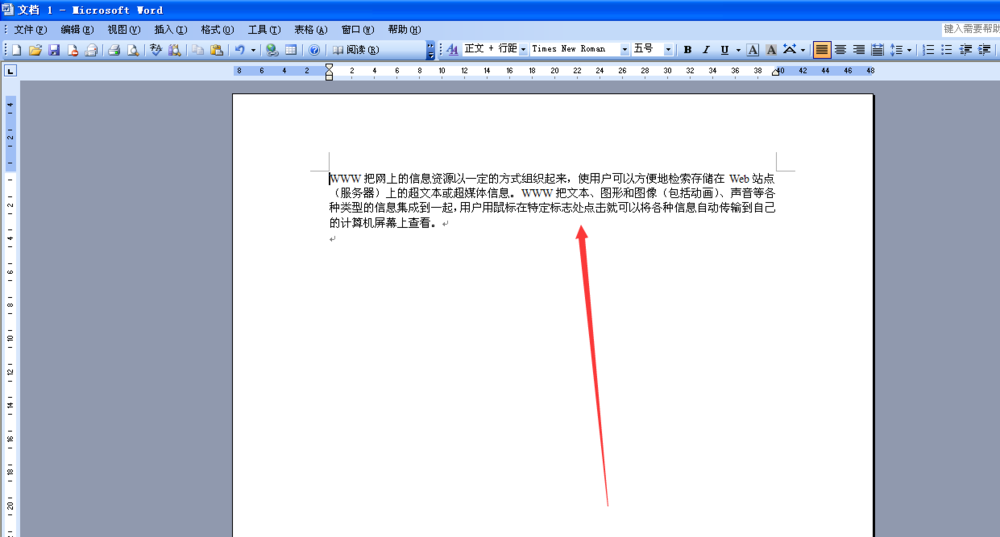Apply bulleted list formatting
The width and height of the screenshot is (1000, 537).
(x=947, y=50)
